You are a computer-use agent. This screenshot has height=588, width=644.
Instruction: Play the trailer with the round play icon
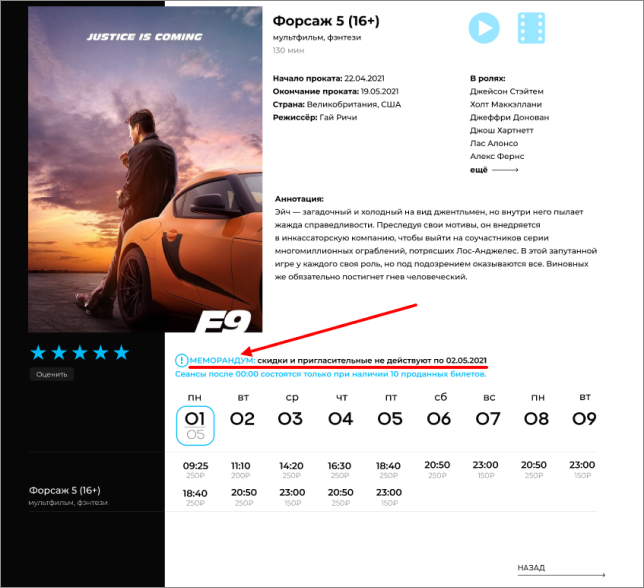(484, 28)
